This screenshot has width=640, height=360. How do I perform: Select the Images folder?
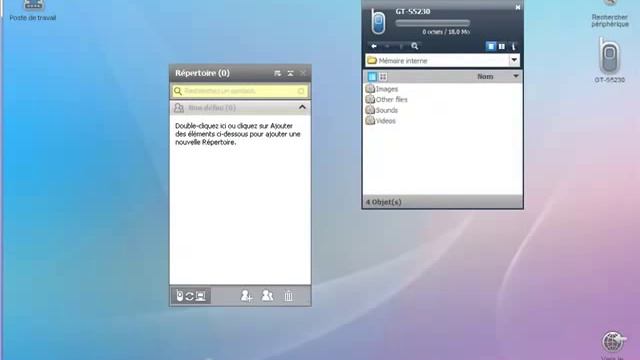pyautogui.click(x=382, y=89)
